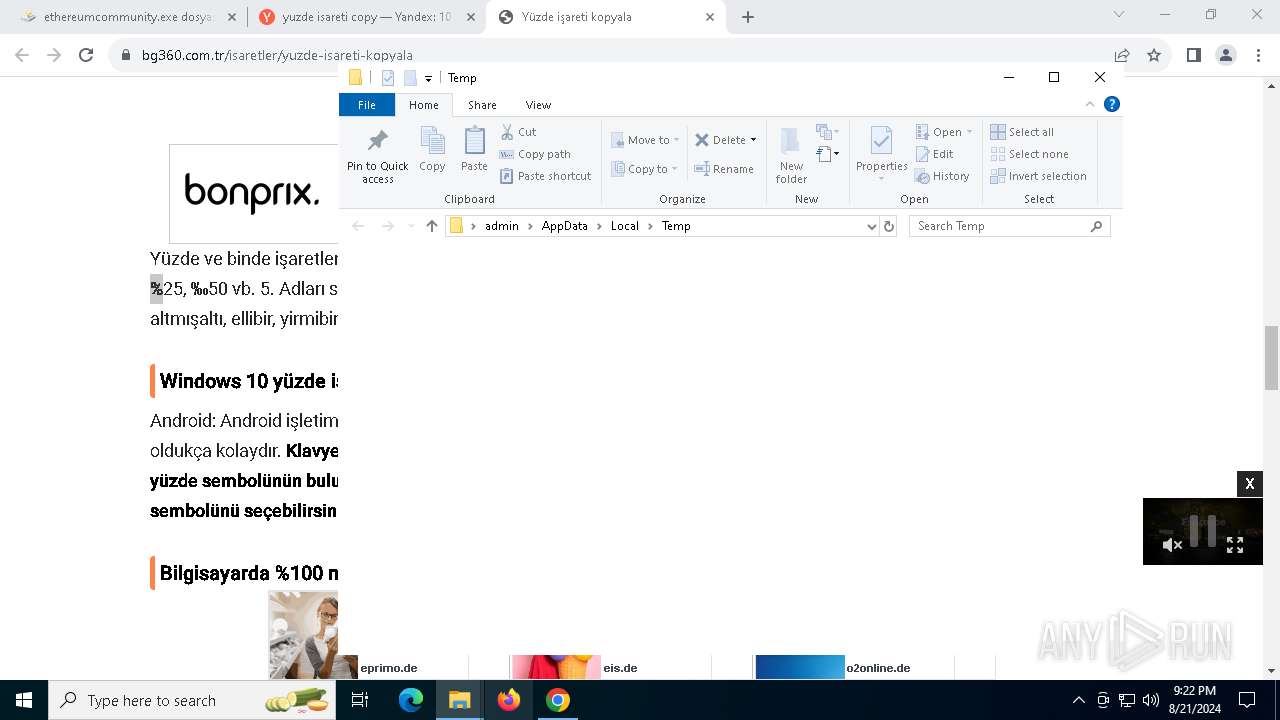
Task: Expand the floating video to fullscreen
Action: coord(1235,545)
